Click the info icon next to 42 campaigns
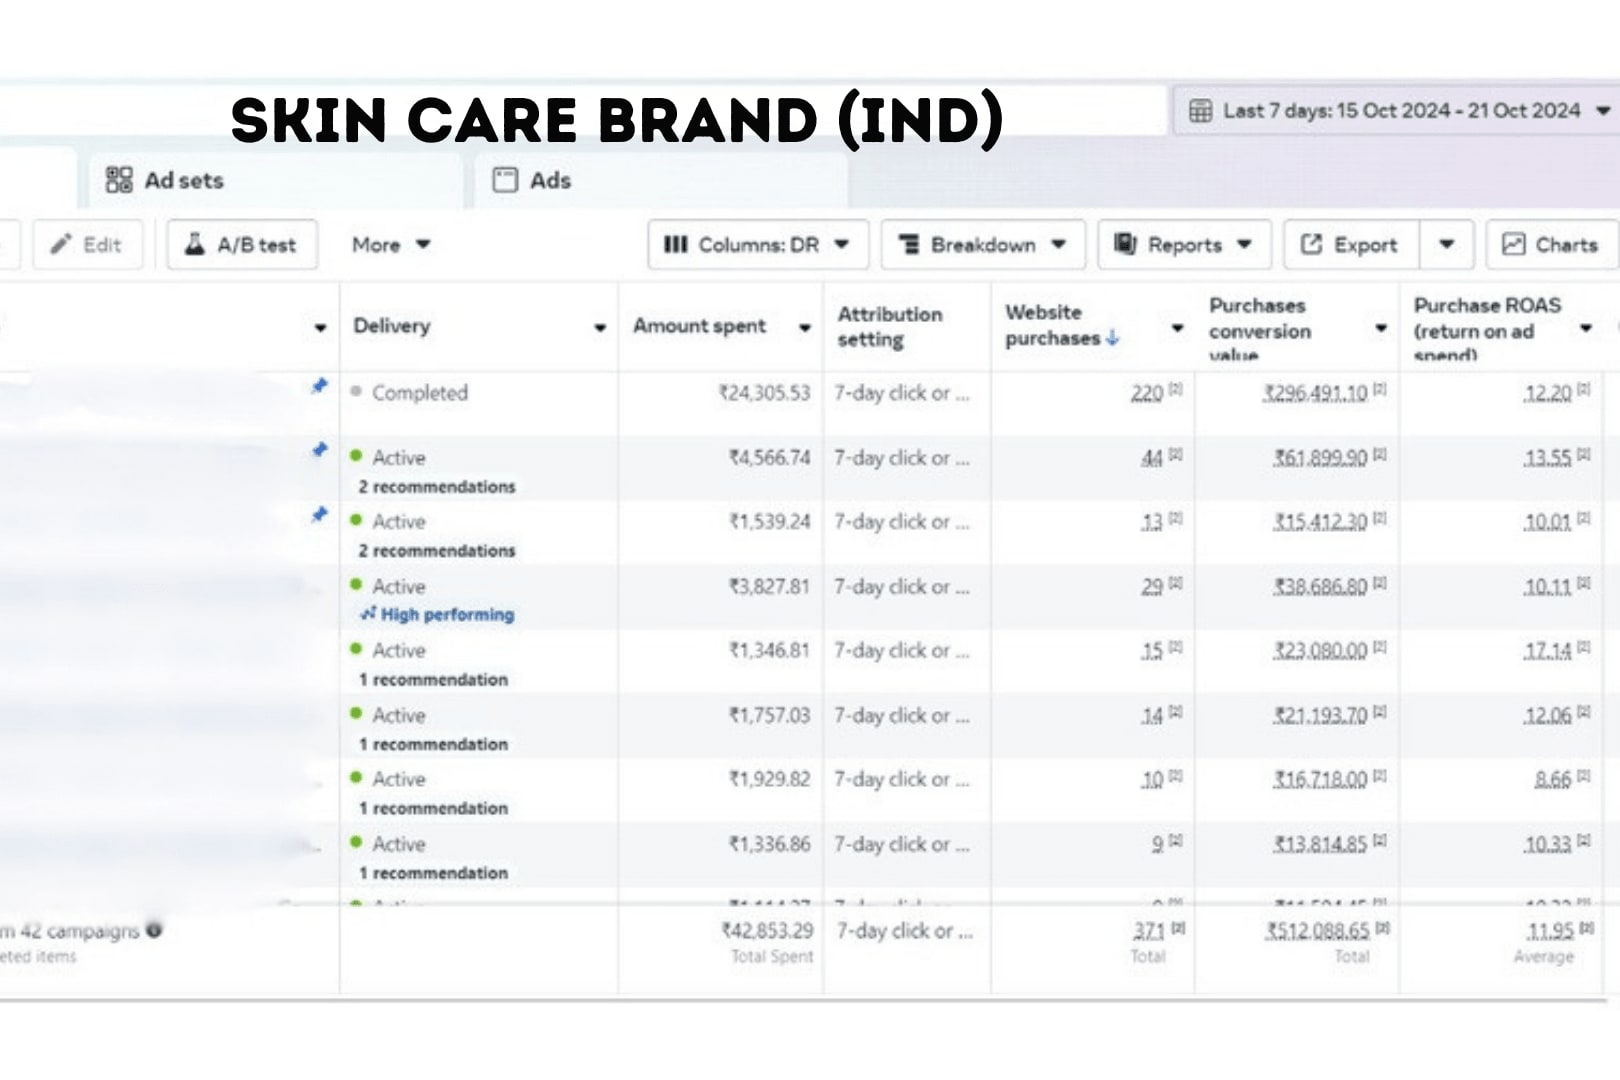Image resolution: width=1620 pixels, height=1080 pixels. click(x=154, y=929)
